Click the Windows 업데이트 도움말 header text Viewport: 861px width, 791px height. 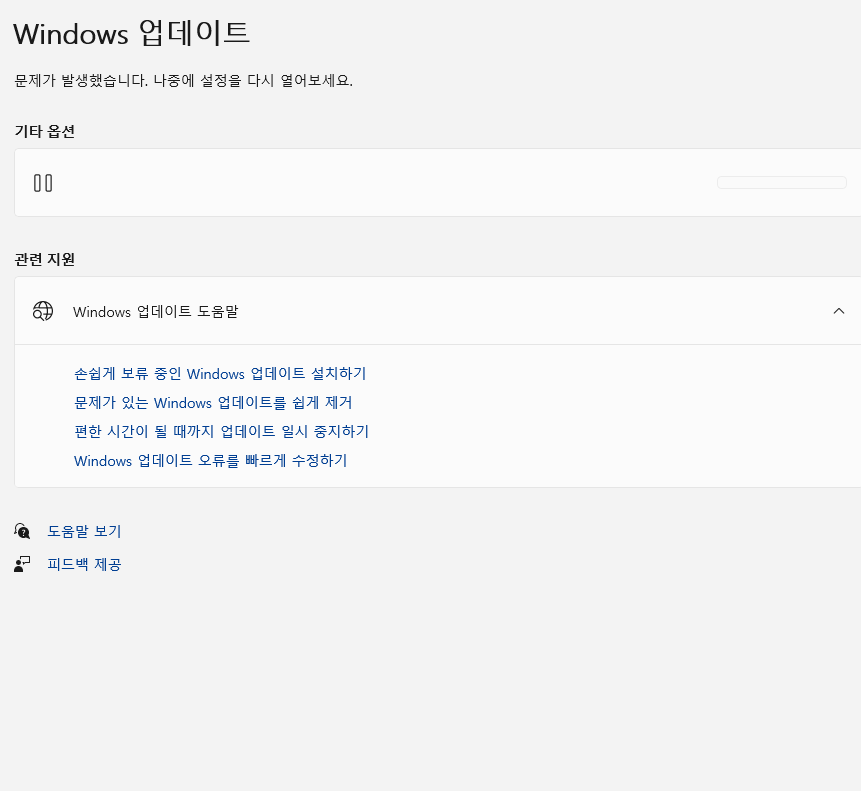click(155, 312)
